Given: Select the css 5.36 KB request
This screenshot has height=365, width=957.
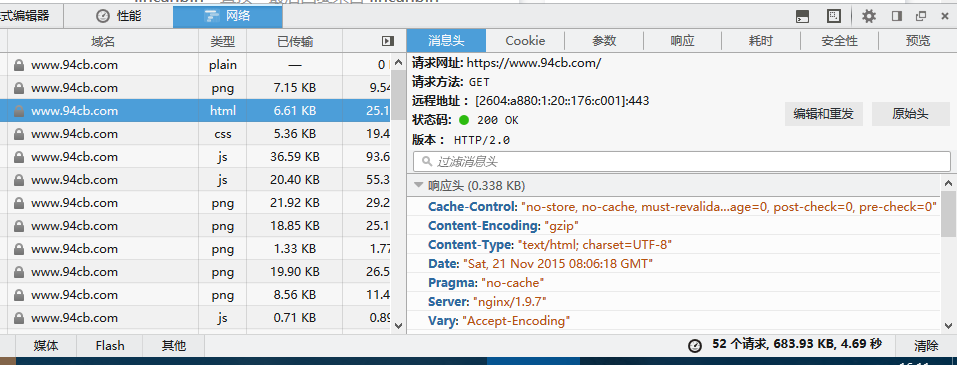Looking at the screenshot, I should coord(195,134).
